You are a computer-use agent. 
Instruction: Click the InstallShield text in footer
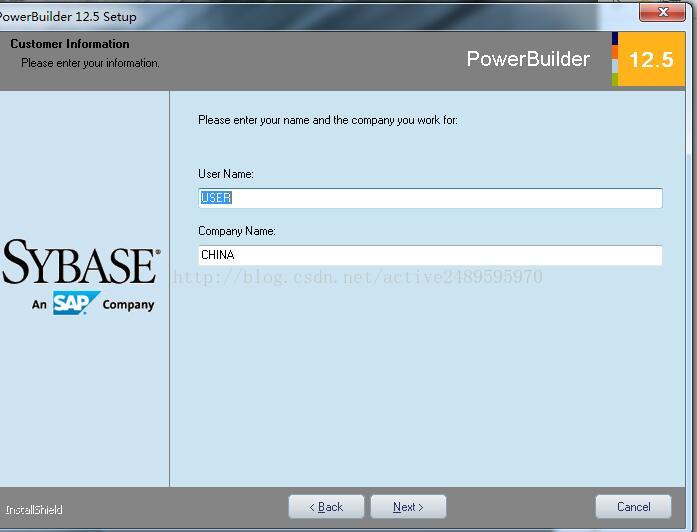[x=34, y=510]
